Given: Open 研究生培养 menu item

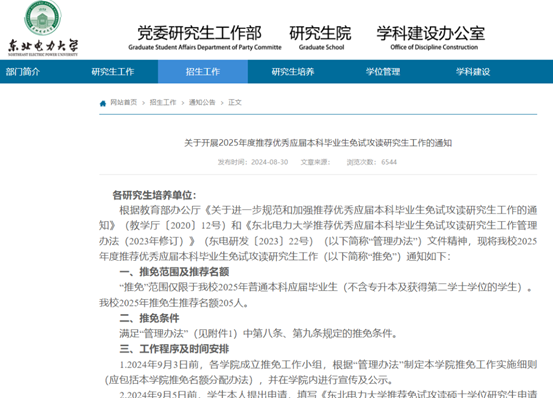Looking at the screenshot, I should tap(293, 72).
